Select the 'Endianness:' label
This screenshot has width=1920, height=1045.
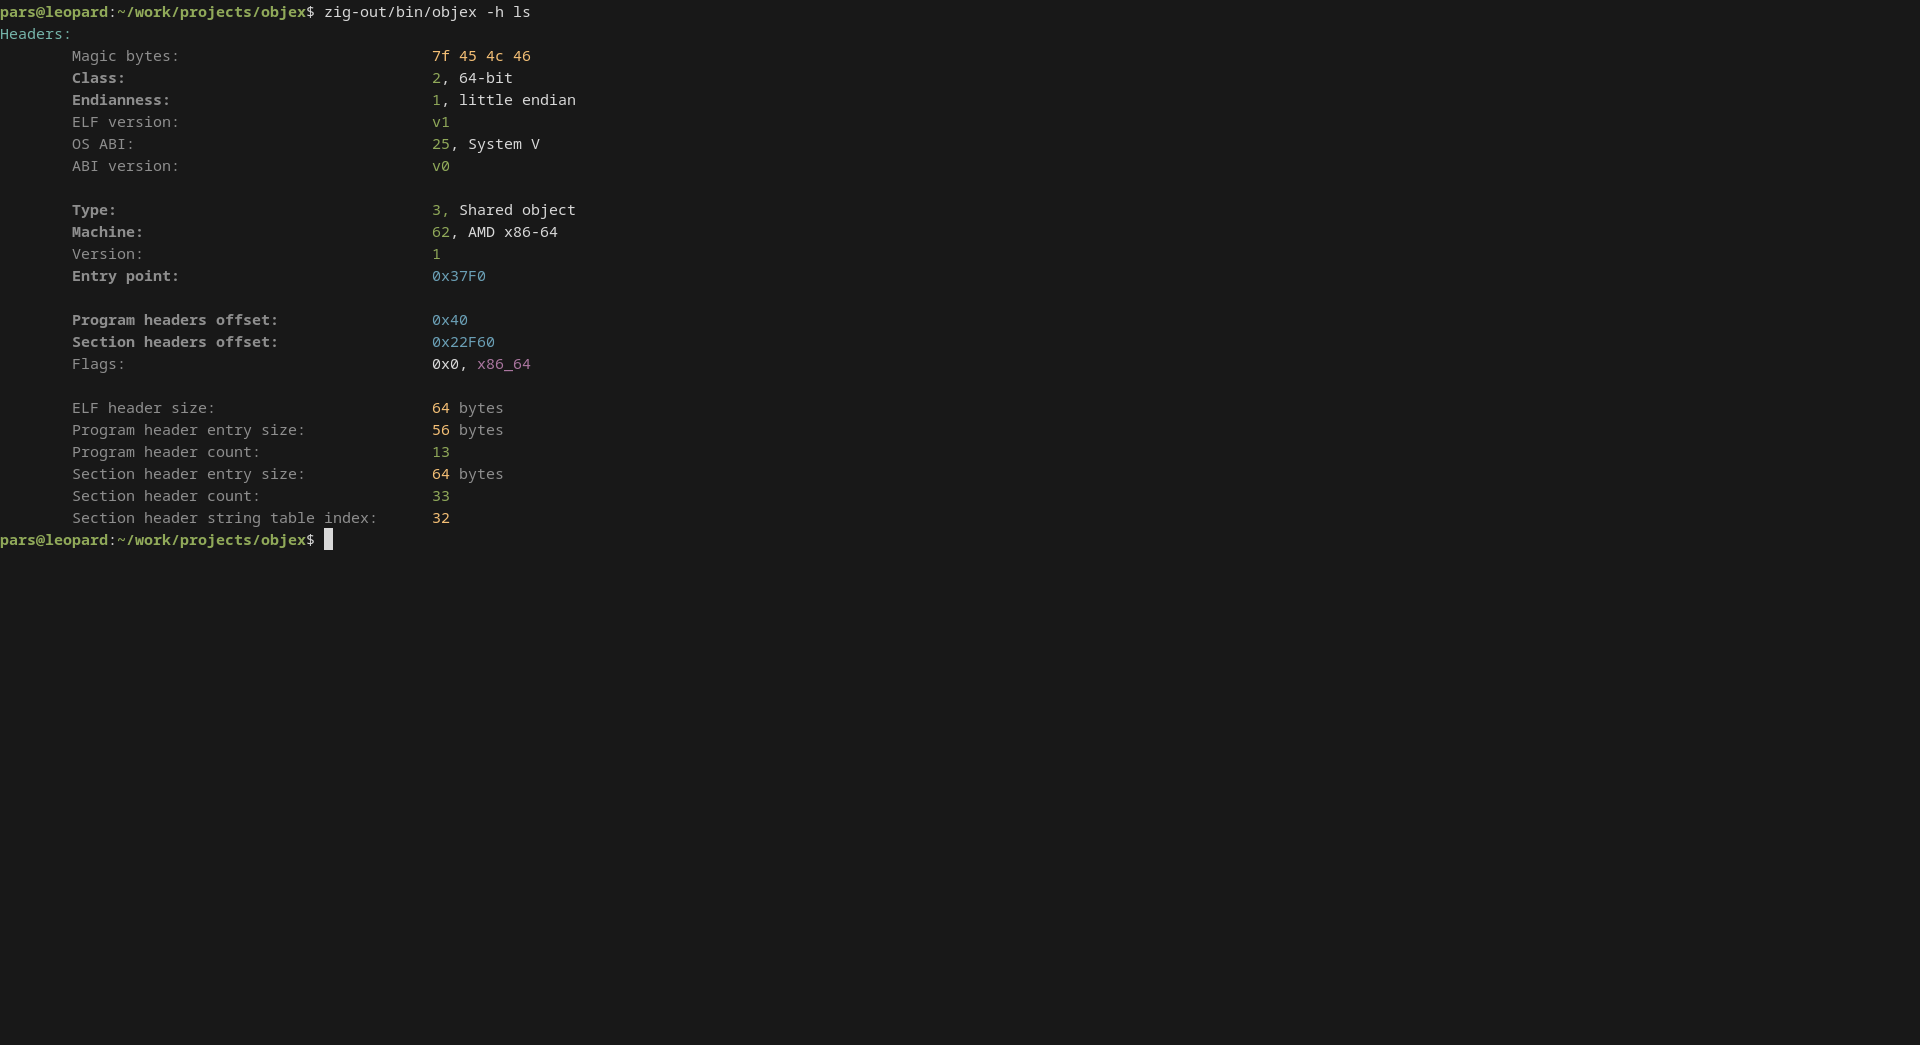121,100
